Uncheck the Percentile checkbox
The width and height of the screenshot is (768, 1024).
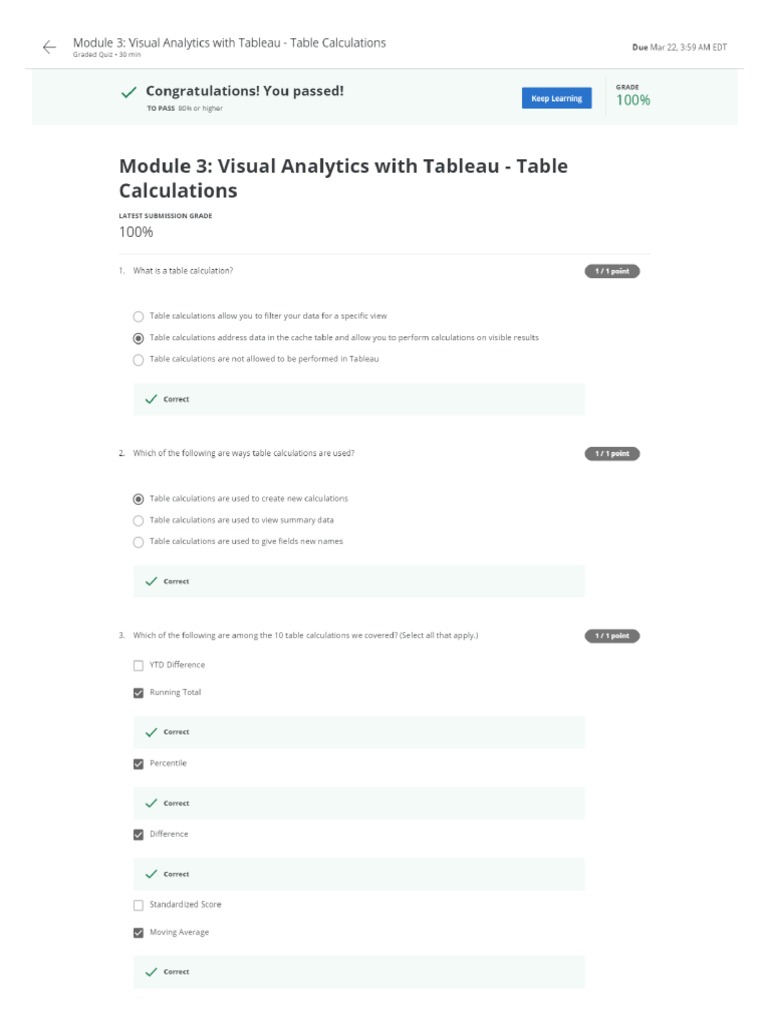(138, 764)
